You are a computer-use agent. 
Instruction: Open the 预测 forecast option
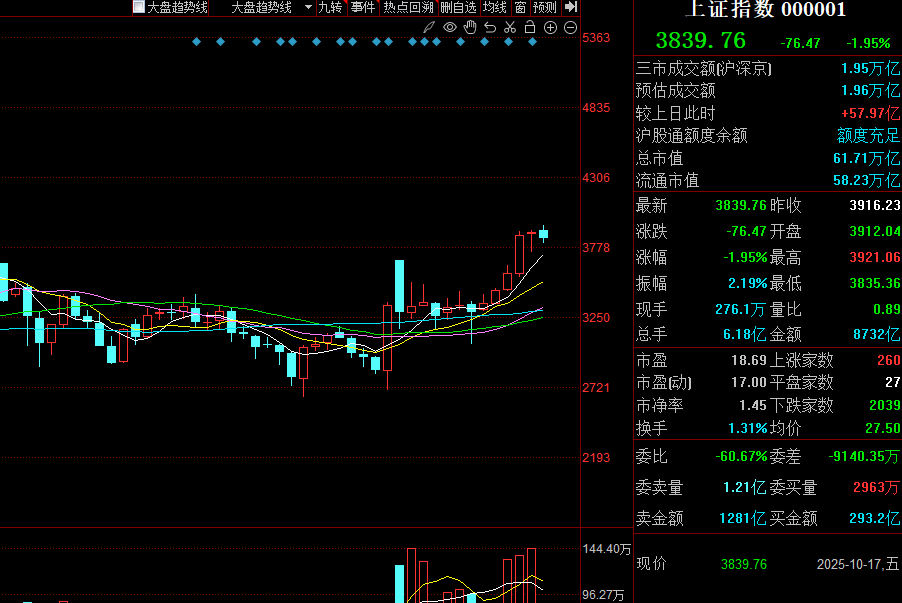(544, 7)
